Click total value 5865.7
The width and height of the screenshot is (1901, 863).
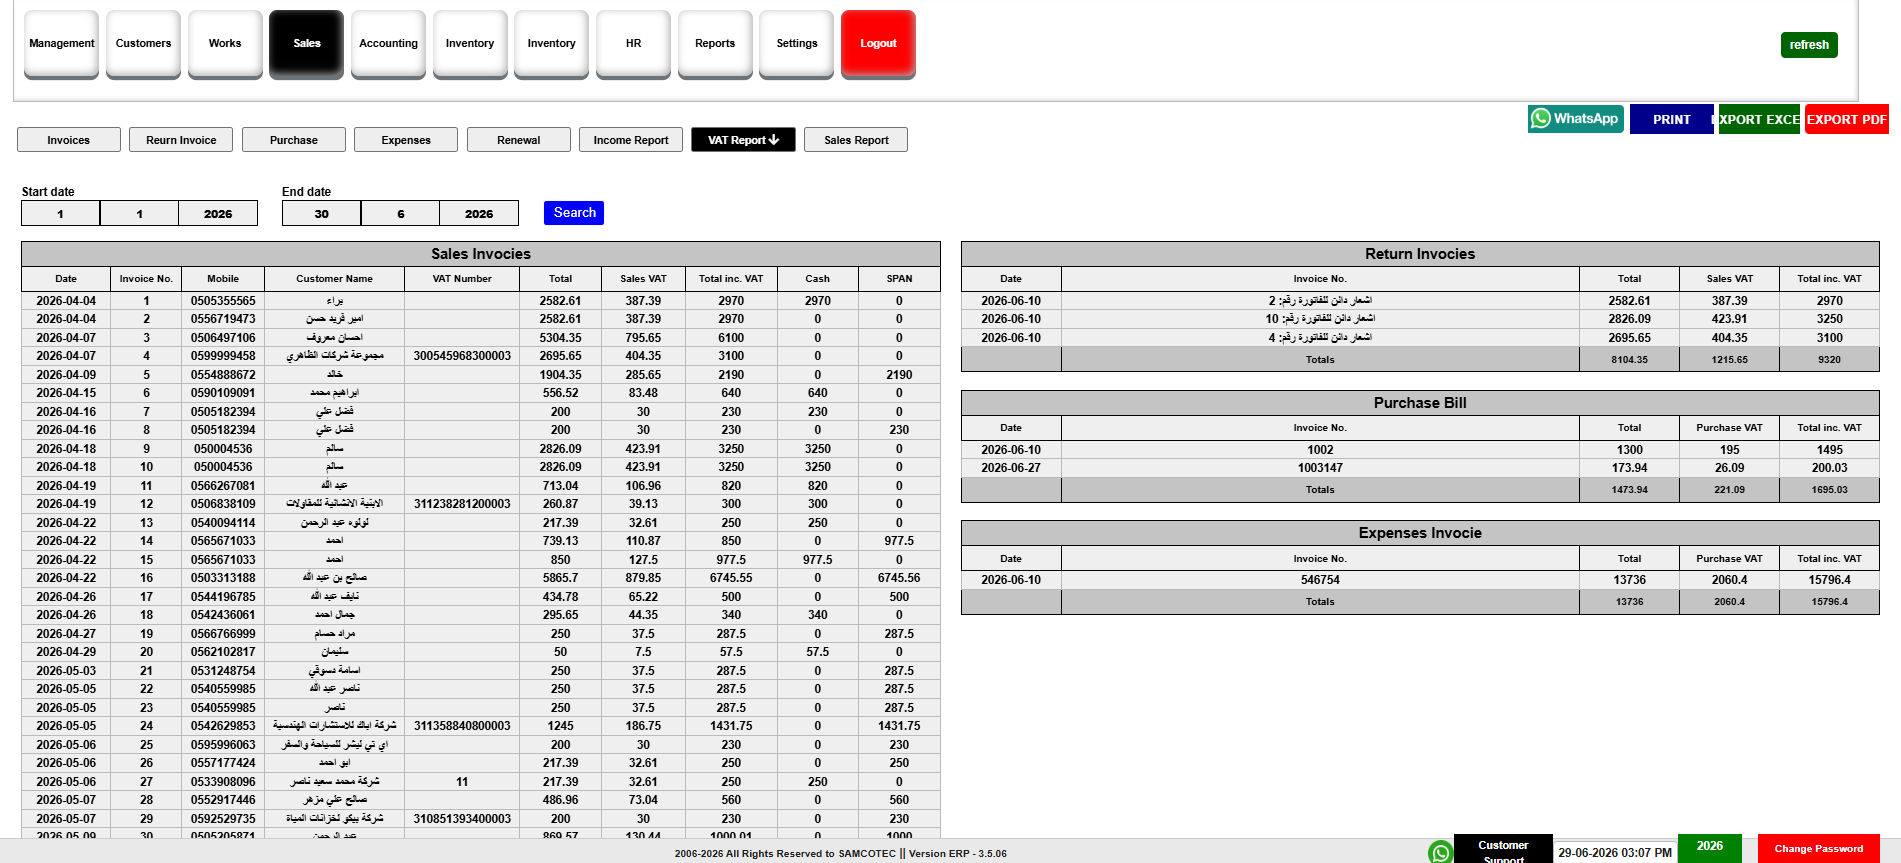(x=560, y=578)
